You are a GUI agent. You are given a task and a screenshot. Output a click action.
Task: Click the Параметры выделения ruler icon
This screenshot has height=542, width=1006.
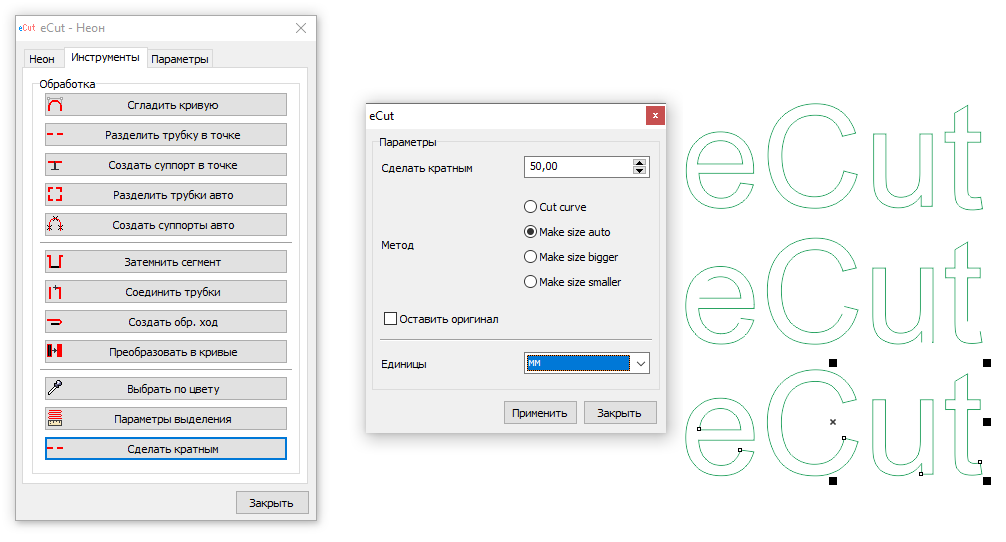coord(55,418)
